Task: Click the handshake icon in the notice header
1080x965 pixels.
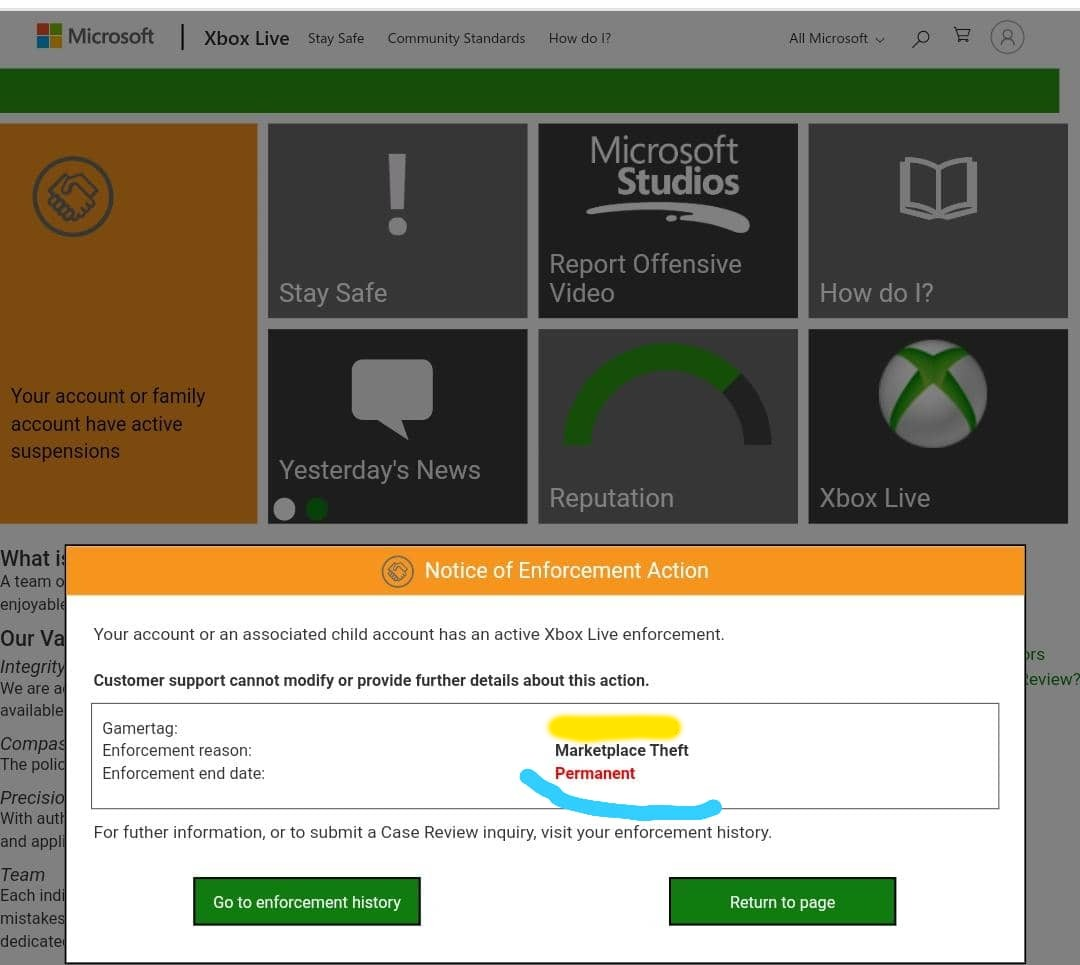Action: (x=397, y=572)
